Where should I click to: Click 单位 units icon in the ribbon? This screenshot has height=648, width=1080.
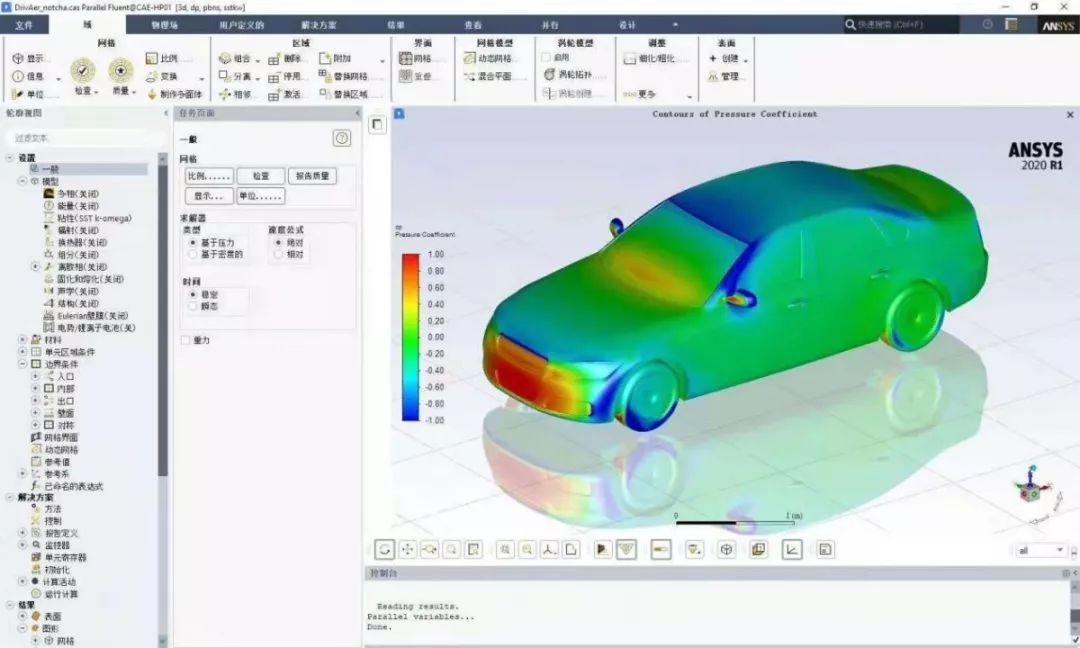[18, 94]
